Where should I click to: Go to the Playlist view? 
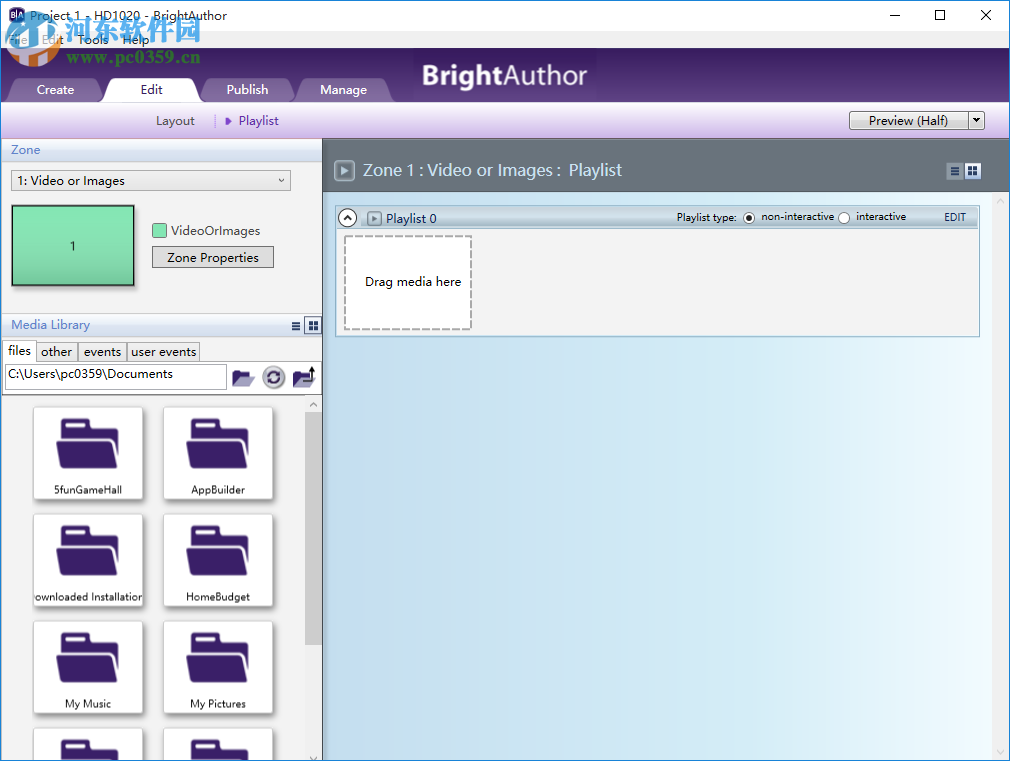(x=258, y=120)
